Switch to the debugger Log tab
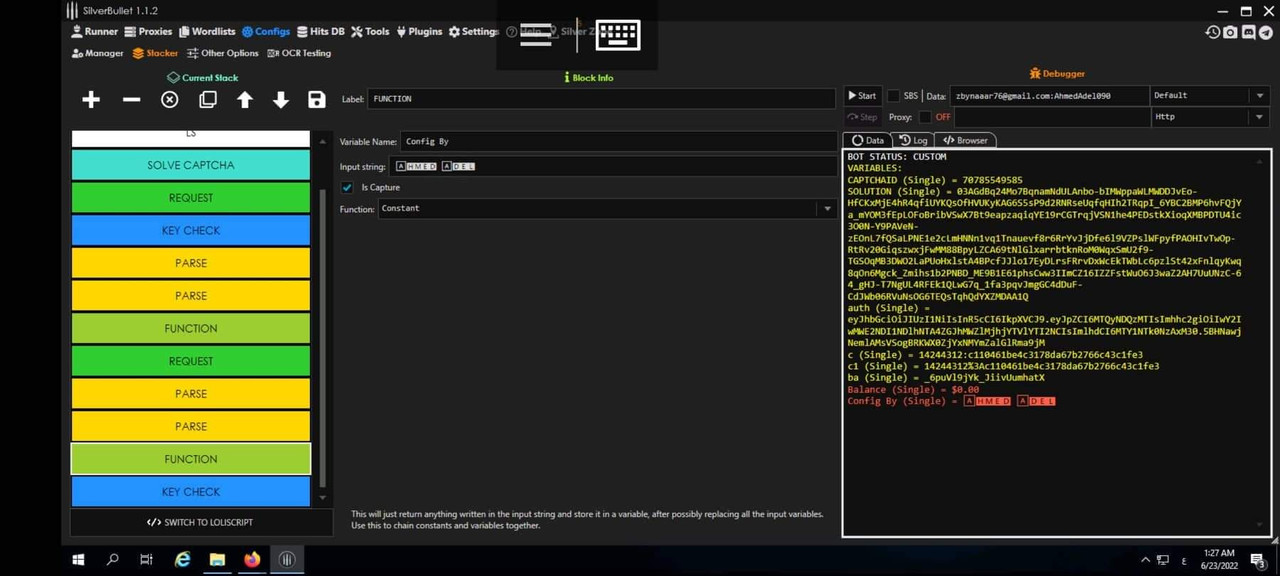Viewport: 1280px width, 576px height. 913,141
